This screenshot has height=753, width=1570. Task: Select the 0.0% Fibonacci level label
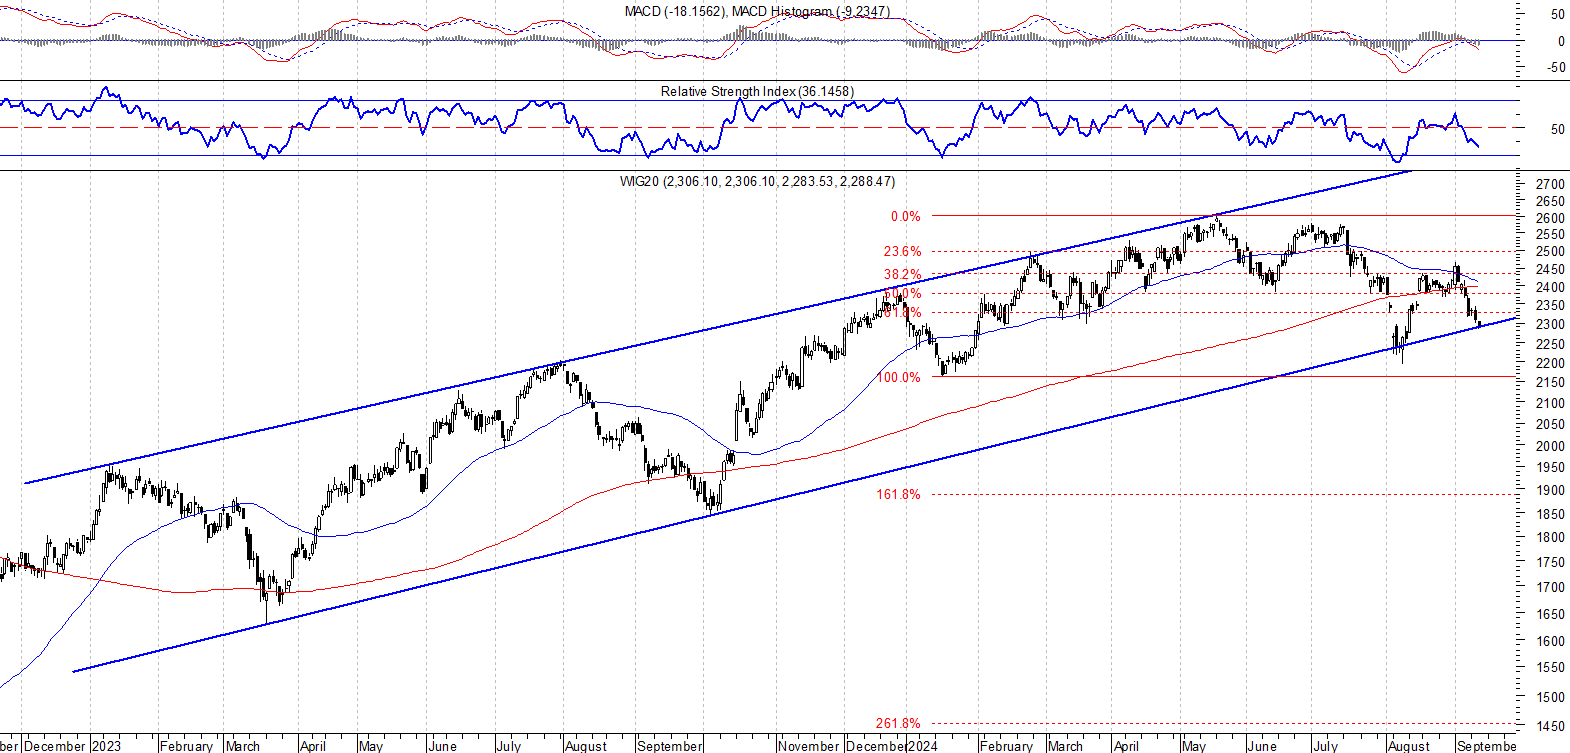(x=905, y=216)
